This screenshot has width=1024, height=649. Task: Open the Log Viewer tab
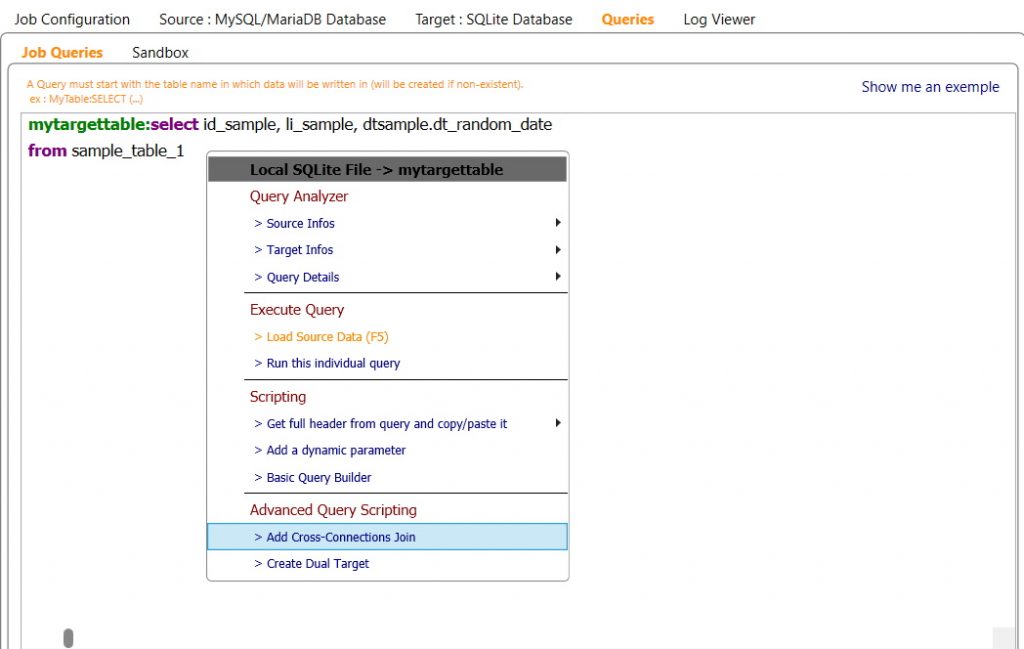pyautogui.click(x=719, y=20)
